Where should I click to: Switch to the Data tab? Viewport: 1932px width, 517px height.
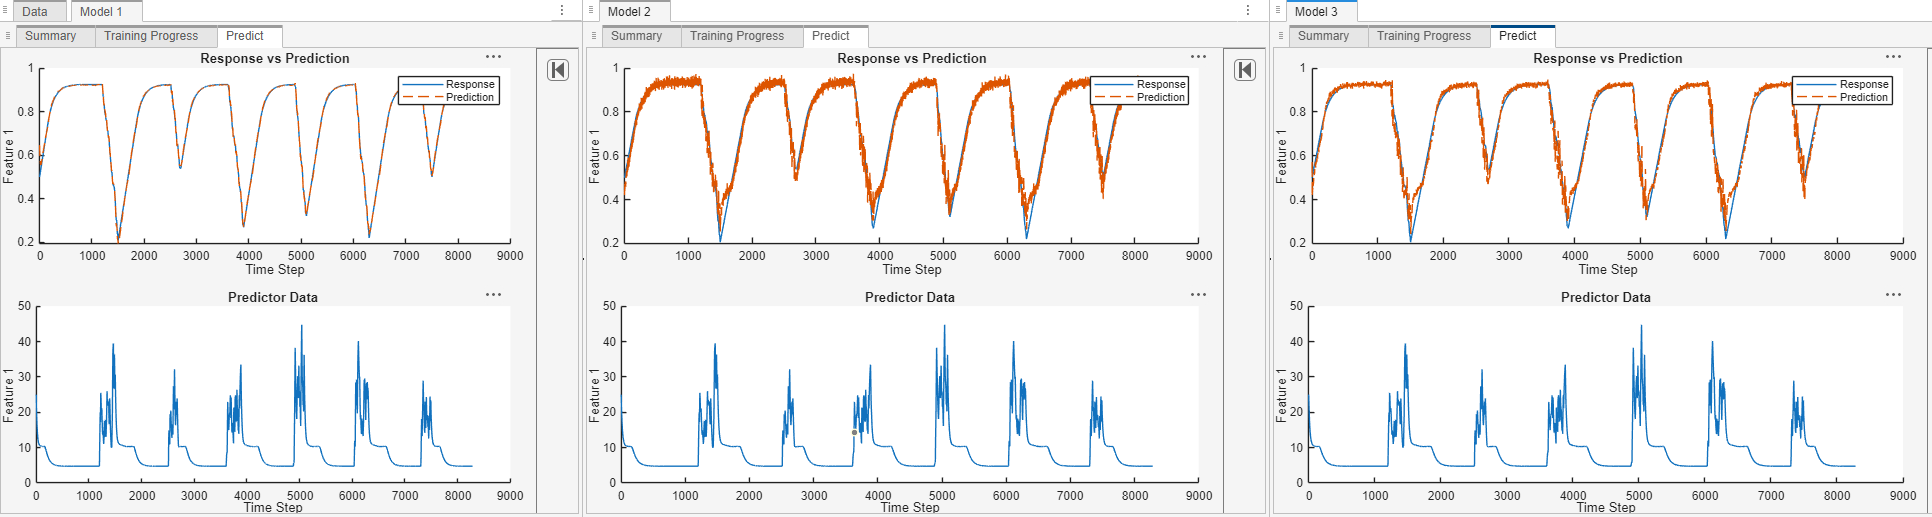click(35, 12)
